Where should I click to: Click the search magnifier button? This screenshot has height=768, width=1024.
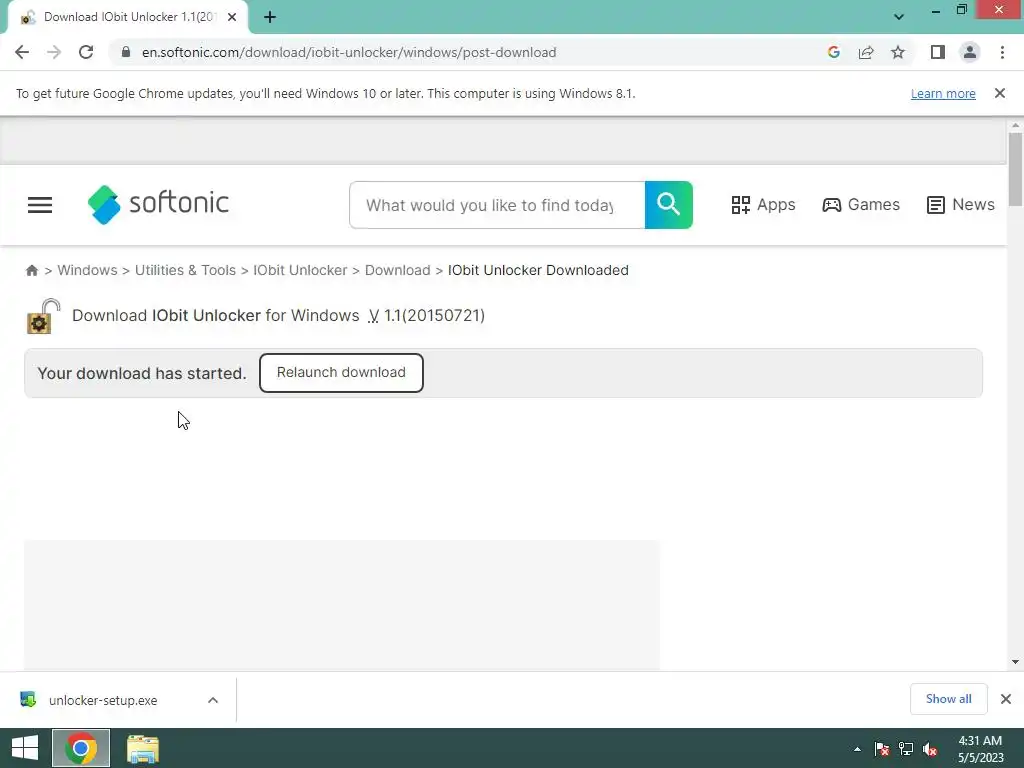669,205
